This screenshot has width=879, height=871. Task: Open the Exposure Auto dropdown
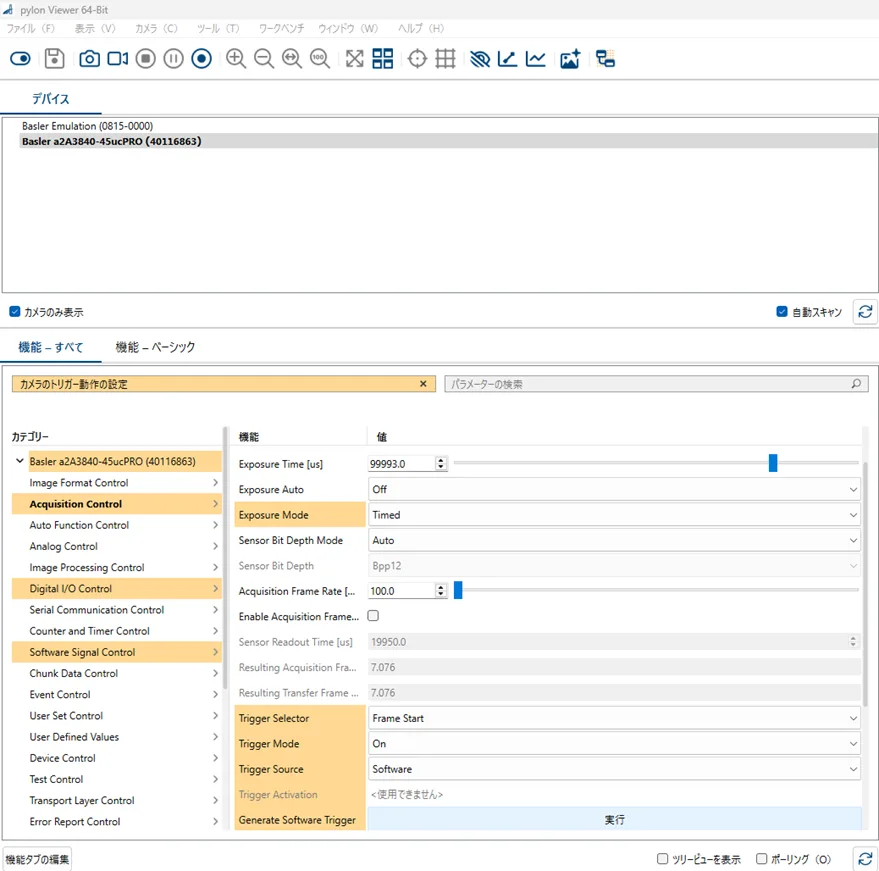pyautogui.click(x=614, y=490)
